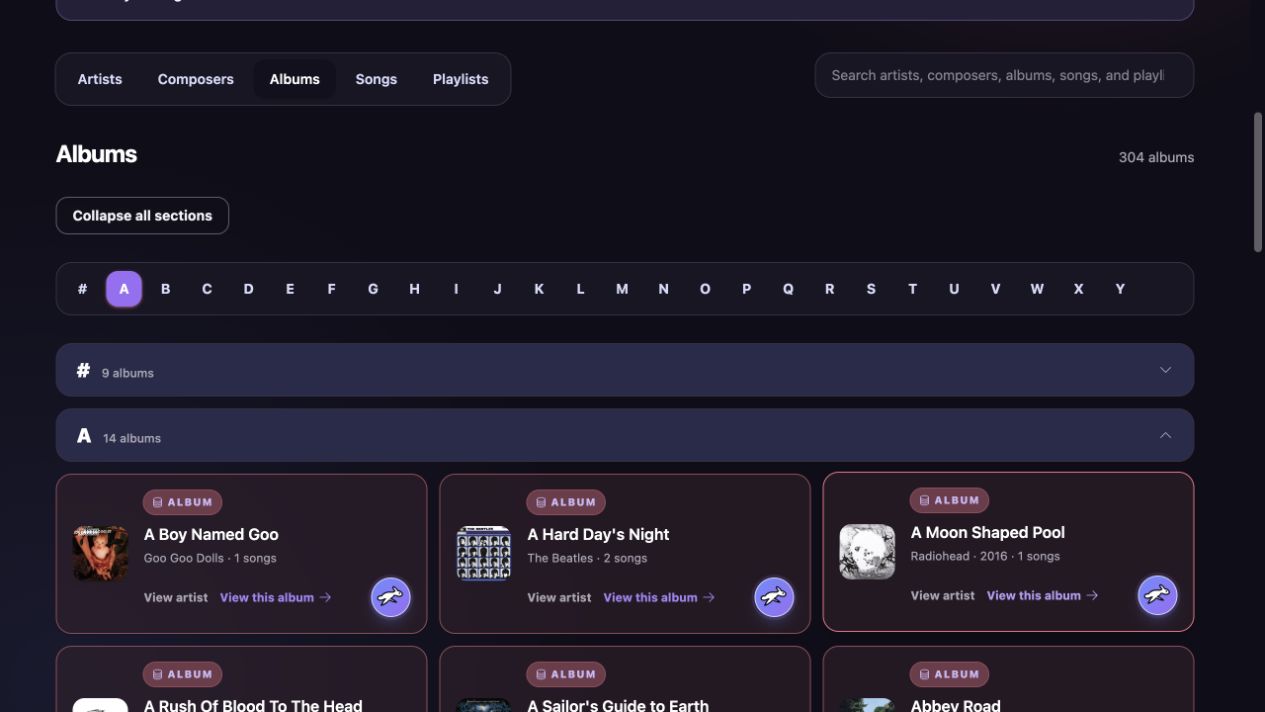
Task: Open the Playlists tab
Action: (461, 79)
